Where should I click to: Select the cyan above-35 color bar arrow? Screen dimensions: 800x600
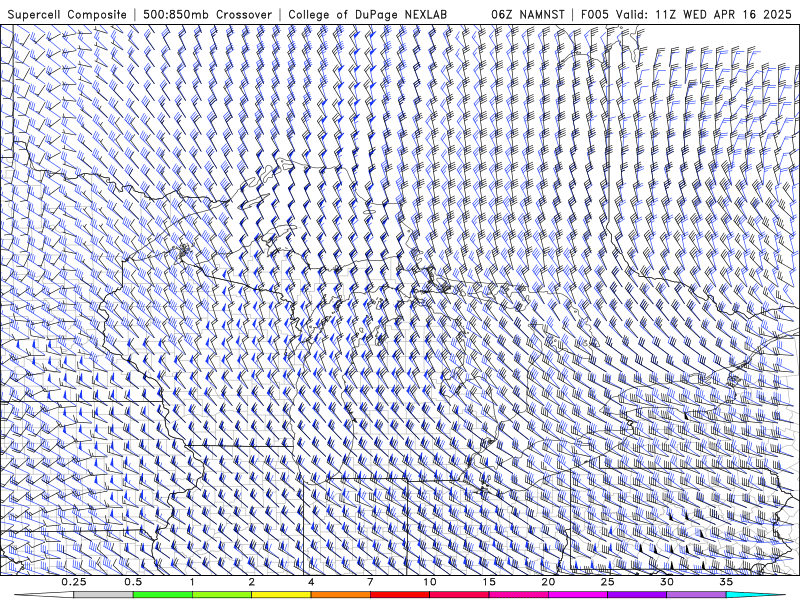tap(756, 595)
